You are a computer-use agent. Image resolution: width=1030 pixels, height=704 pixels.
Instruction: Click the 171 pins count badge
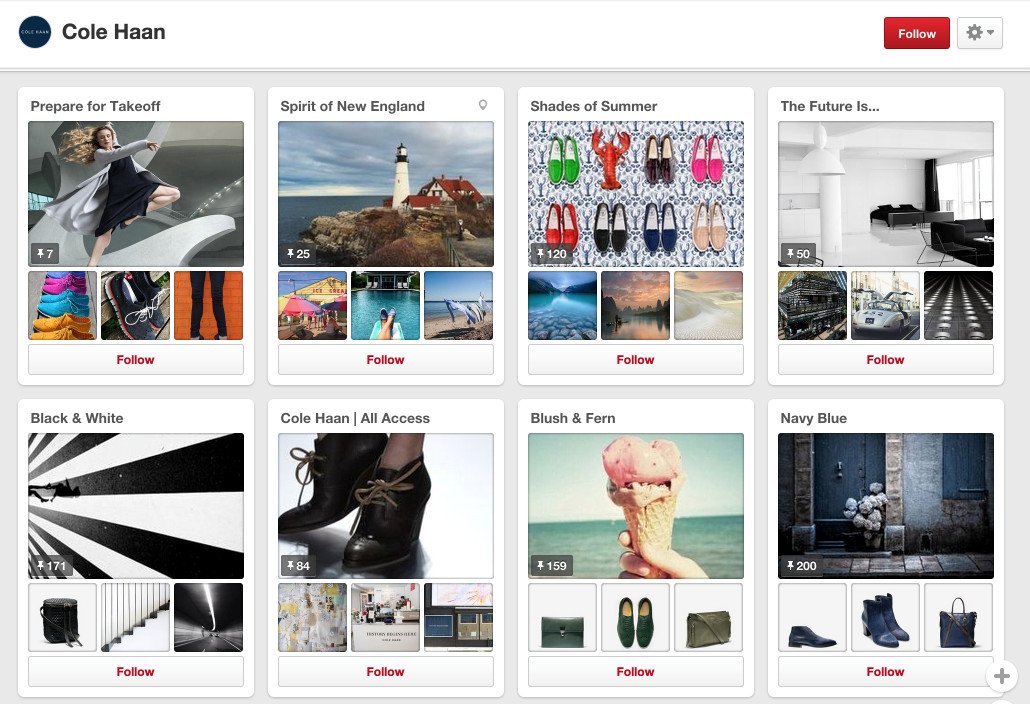pyautogui.click(x=51, y=565)
